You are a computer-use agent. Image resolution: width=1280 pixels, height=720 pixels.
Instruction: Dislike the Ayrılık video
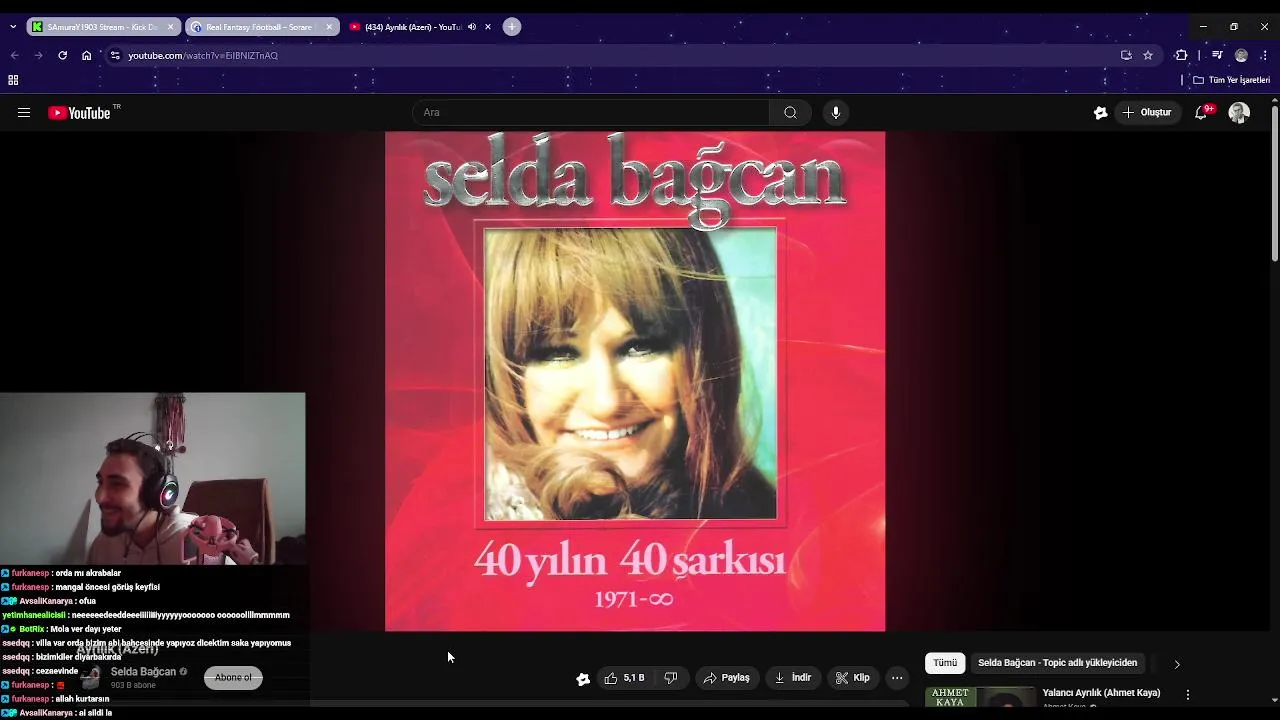coord(670,678)
